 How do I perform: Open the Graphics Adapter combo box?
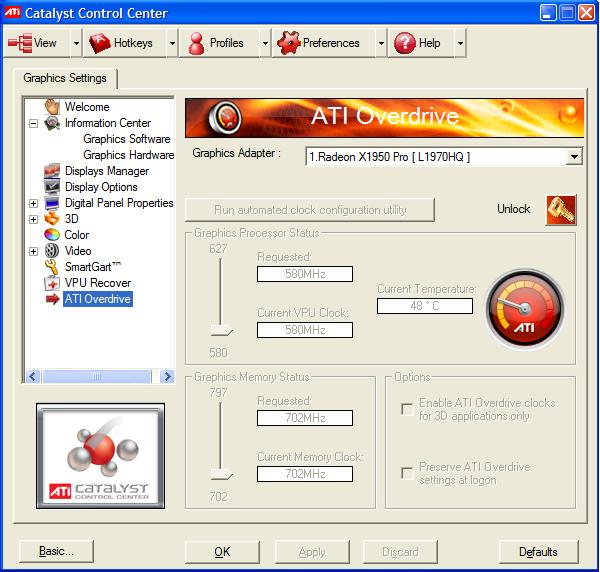(x=444, y=156)
